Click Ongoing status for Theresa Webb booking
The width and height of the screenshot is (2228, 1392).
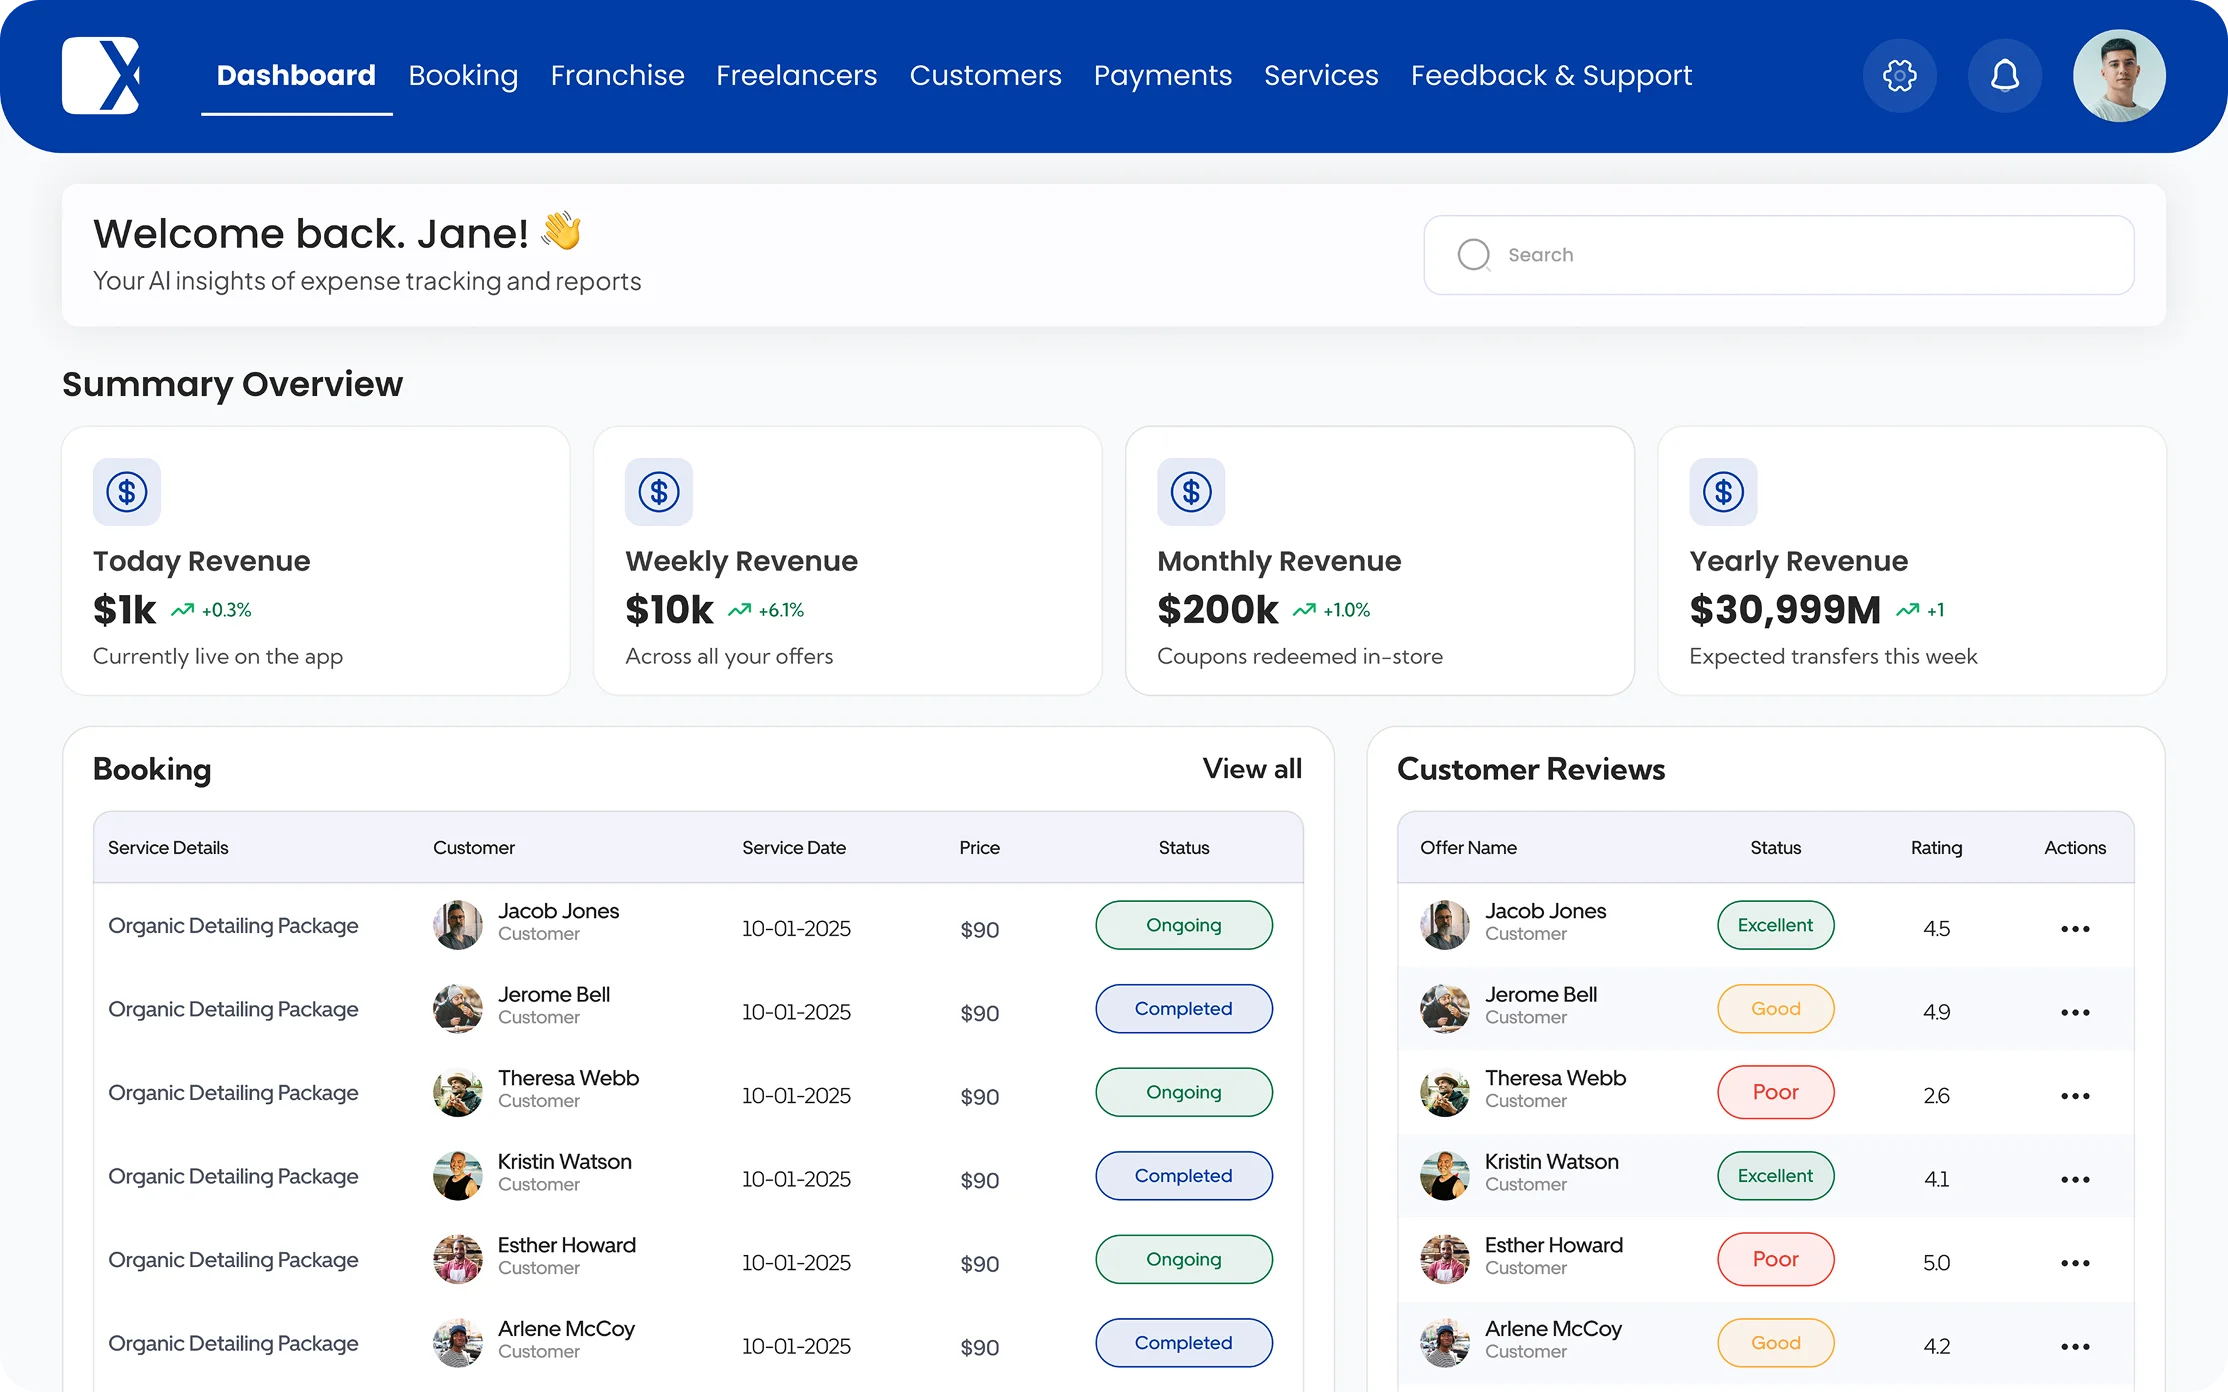(x=1184, y=1092)
